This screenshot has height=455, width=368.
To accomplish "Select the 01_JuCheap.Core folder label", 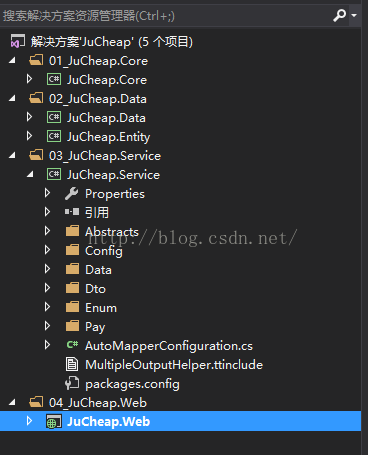I will 98,61.
